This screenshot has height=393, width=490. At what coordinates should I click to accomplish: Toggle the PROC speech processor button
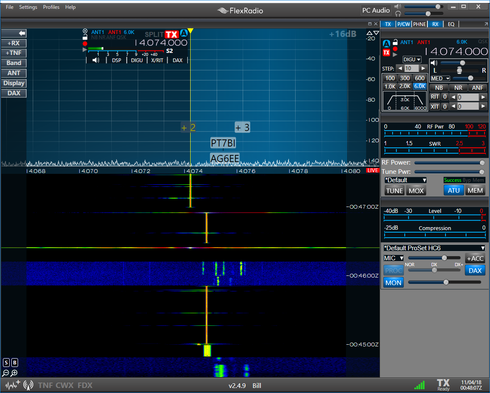393,270
